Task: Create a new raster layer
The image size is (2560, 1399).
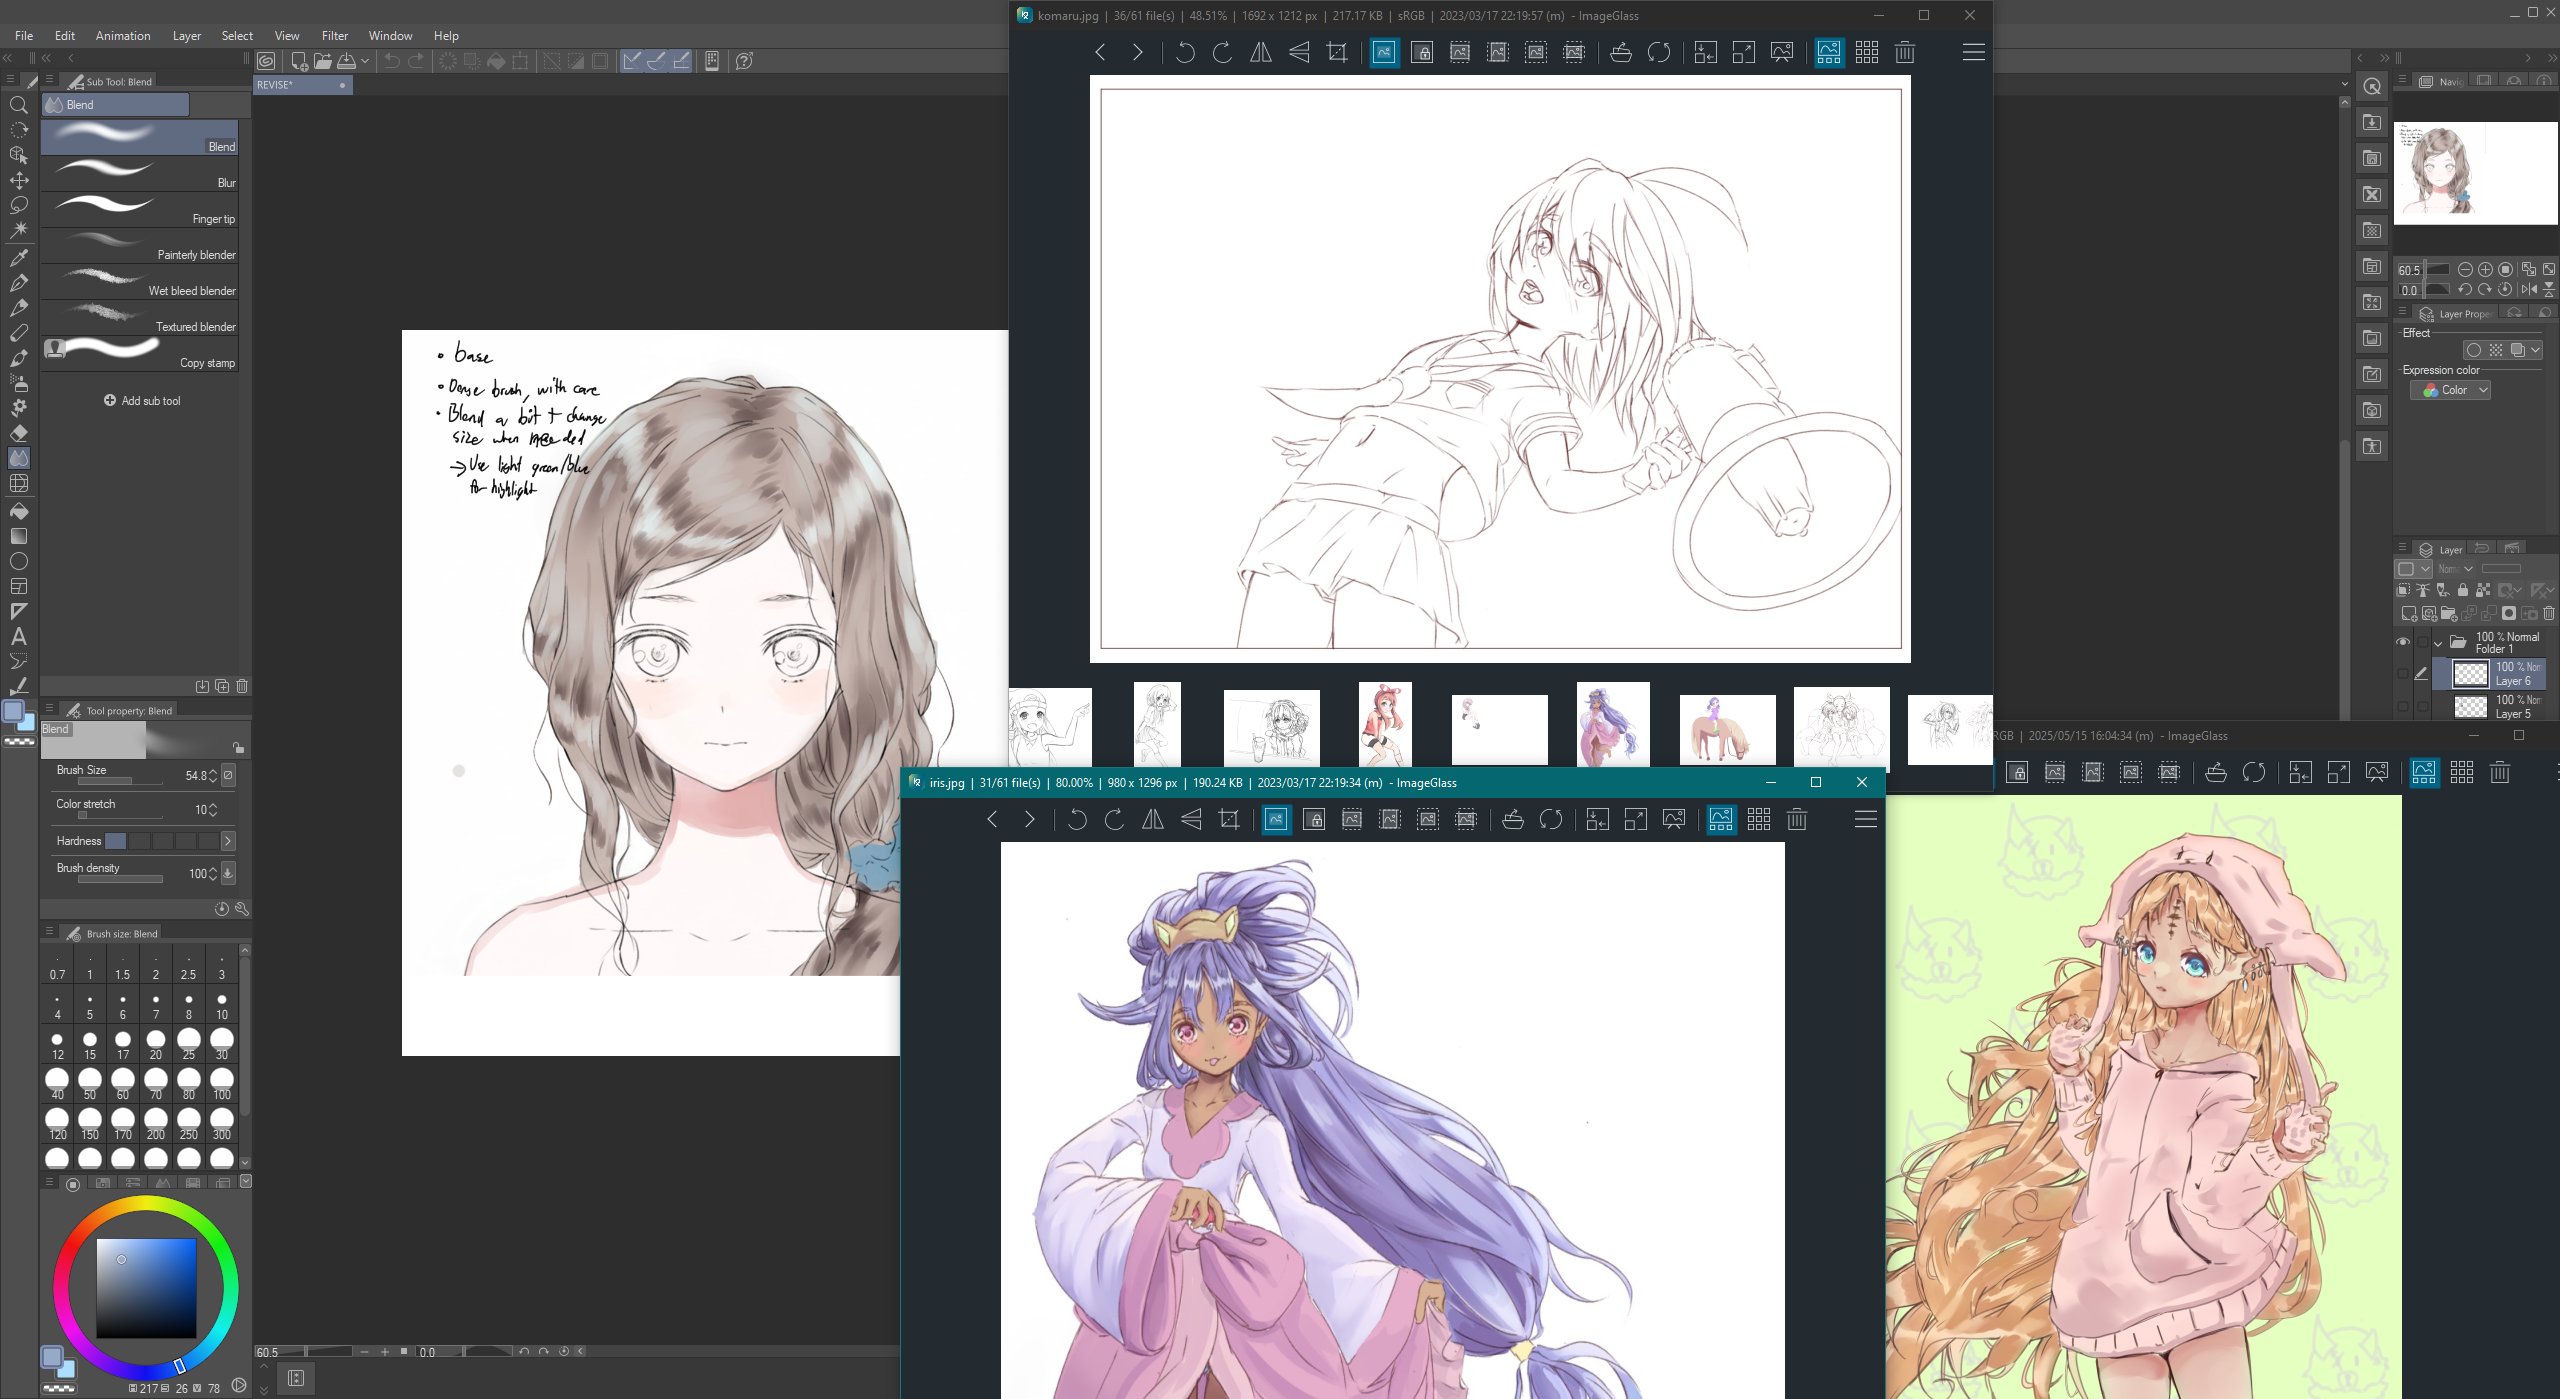Action: pyautogui.click(x=2409, y=613)
